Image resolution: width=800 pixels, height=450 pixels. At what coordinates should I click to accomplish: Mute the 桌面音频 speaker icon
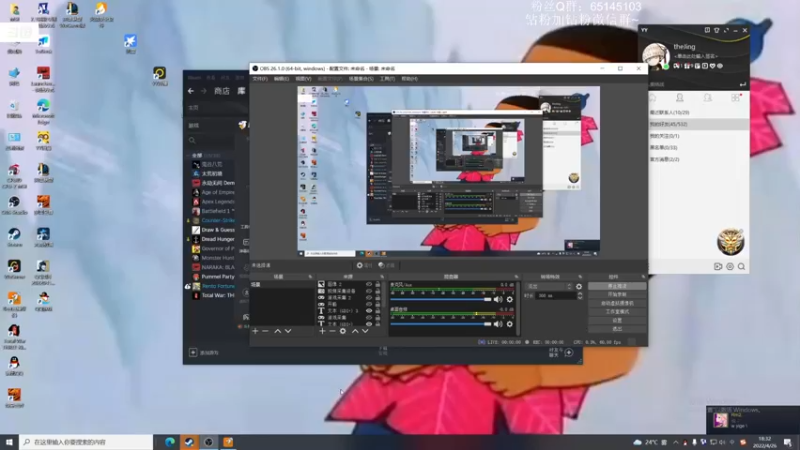click(498, 324)
